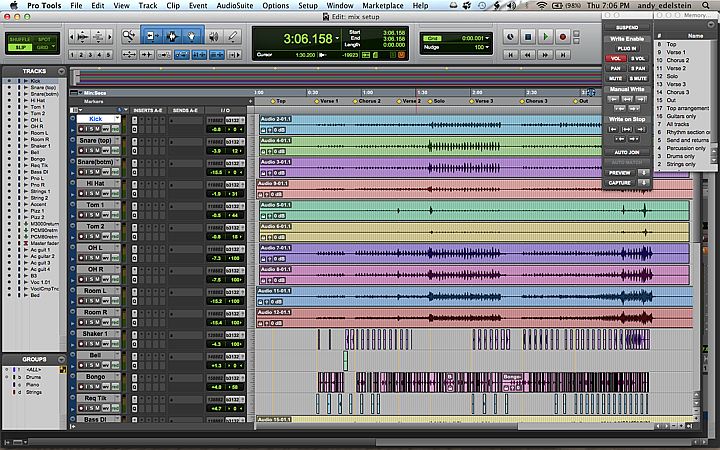
Task: Toggle MUTE write enable button
Action: pyautogui.click(x=616, y=79)
